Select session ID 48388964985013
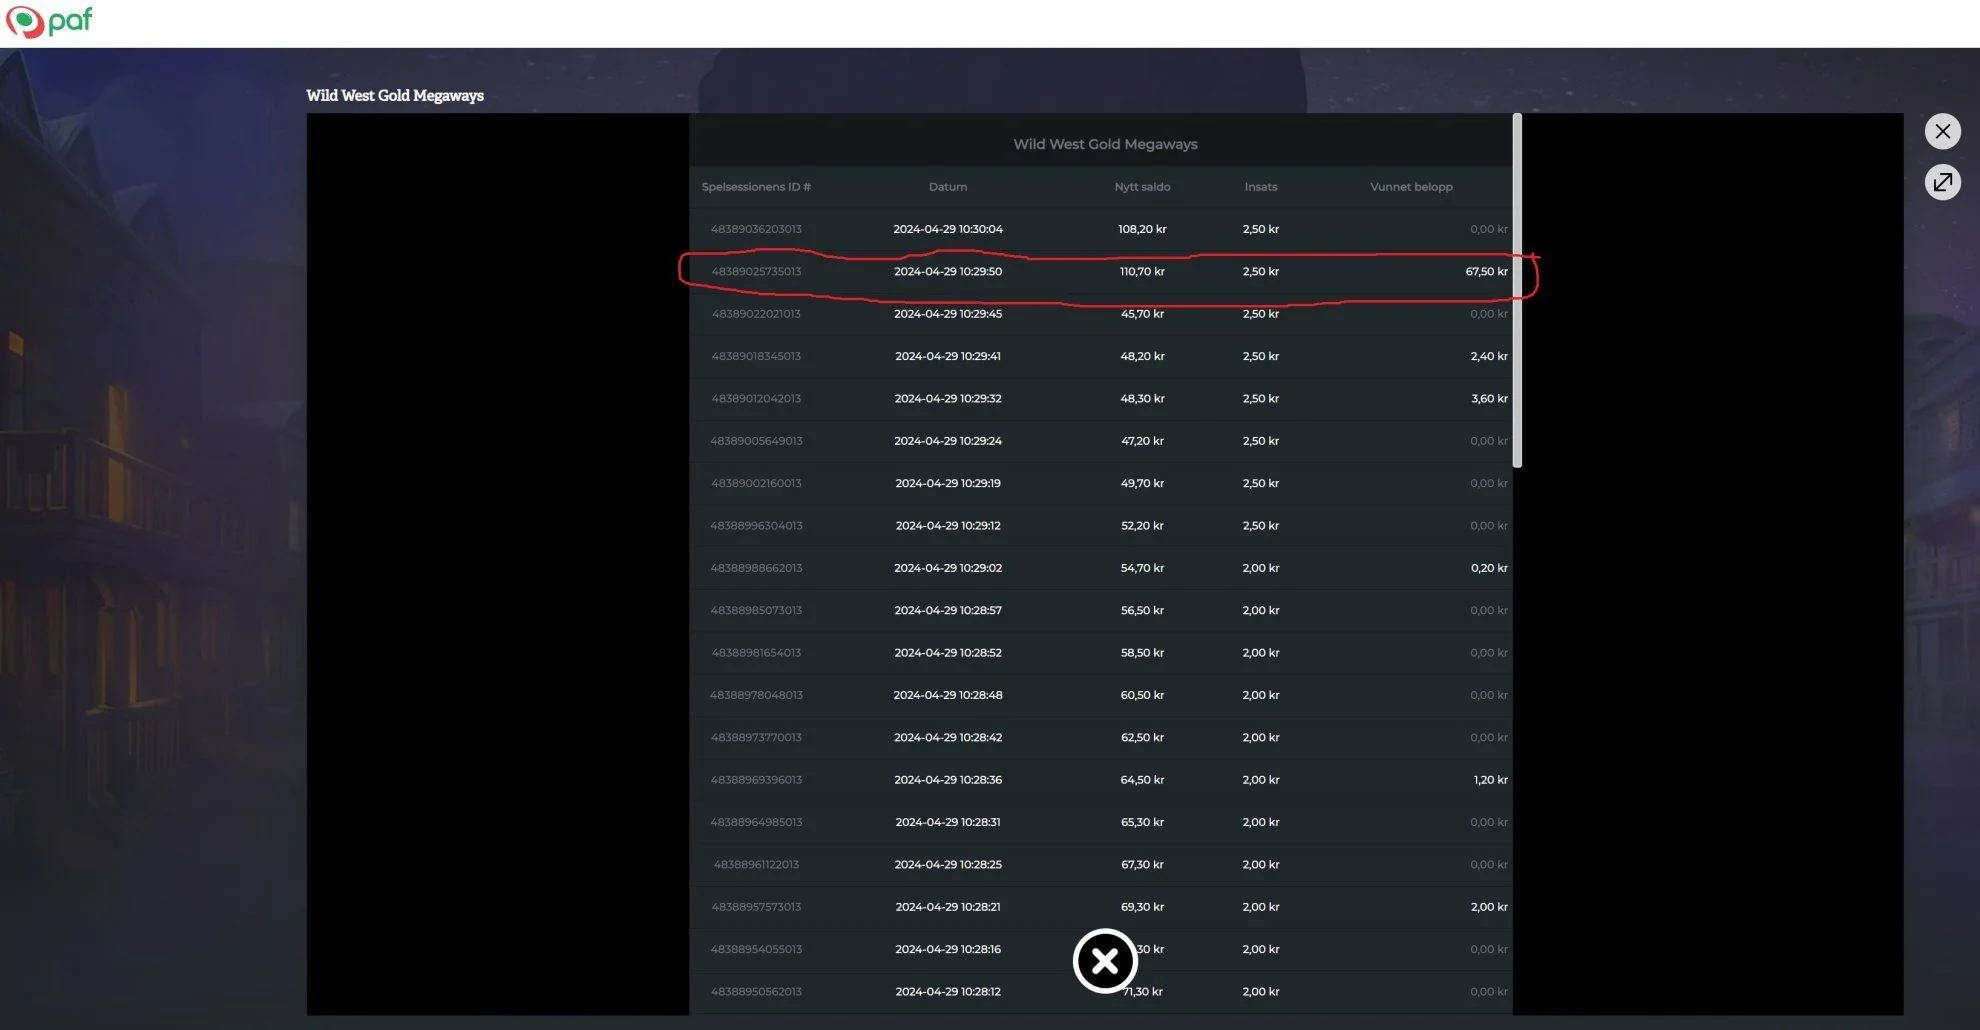Image resolution: width=1980 pixels, height=1030 pixels. (x=756, y=822)
